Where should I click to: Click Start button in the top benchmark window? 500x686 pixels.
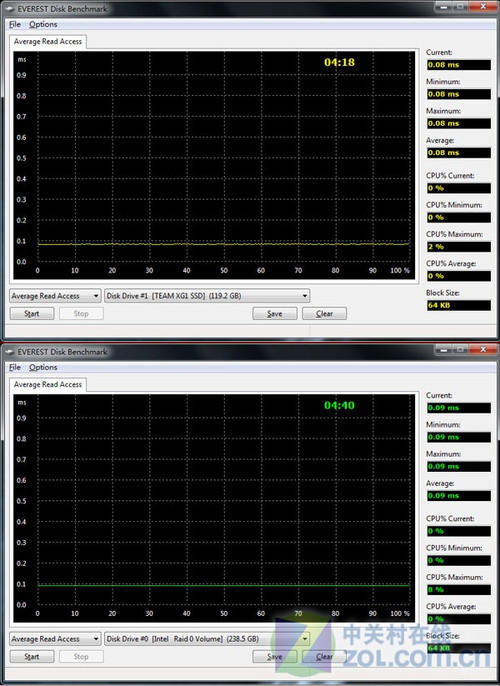click(x=32, y=314)
